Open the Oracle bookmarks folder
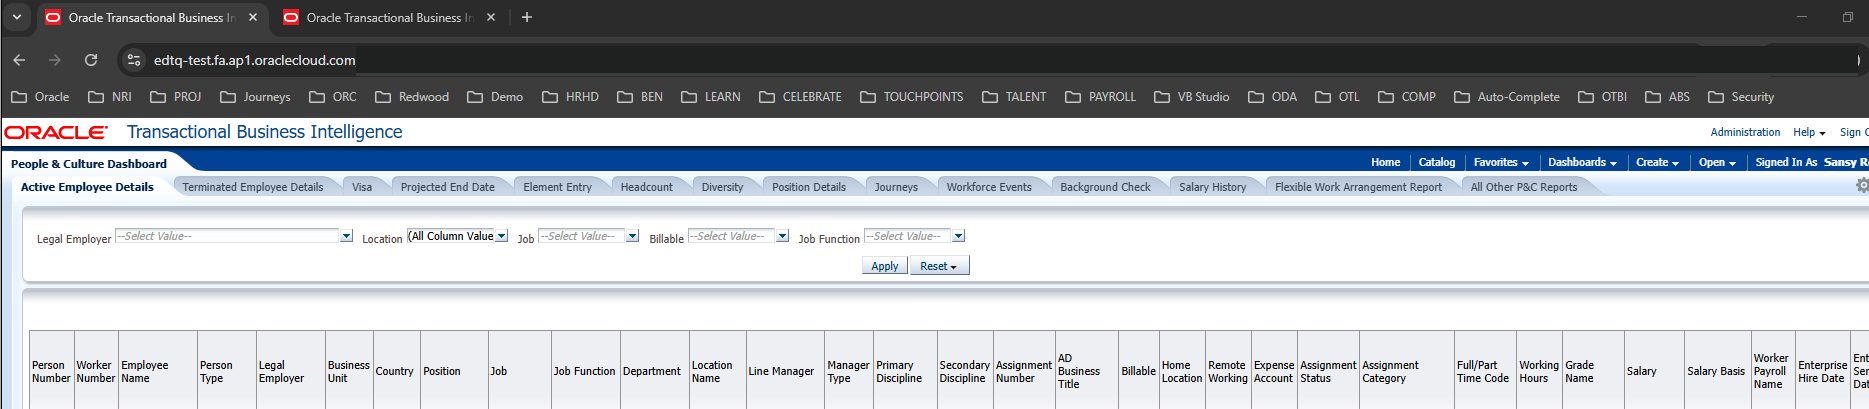 (40, 97)
